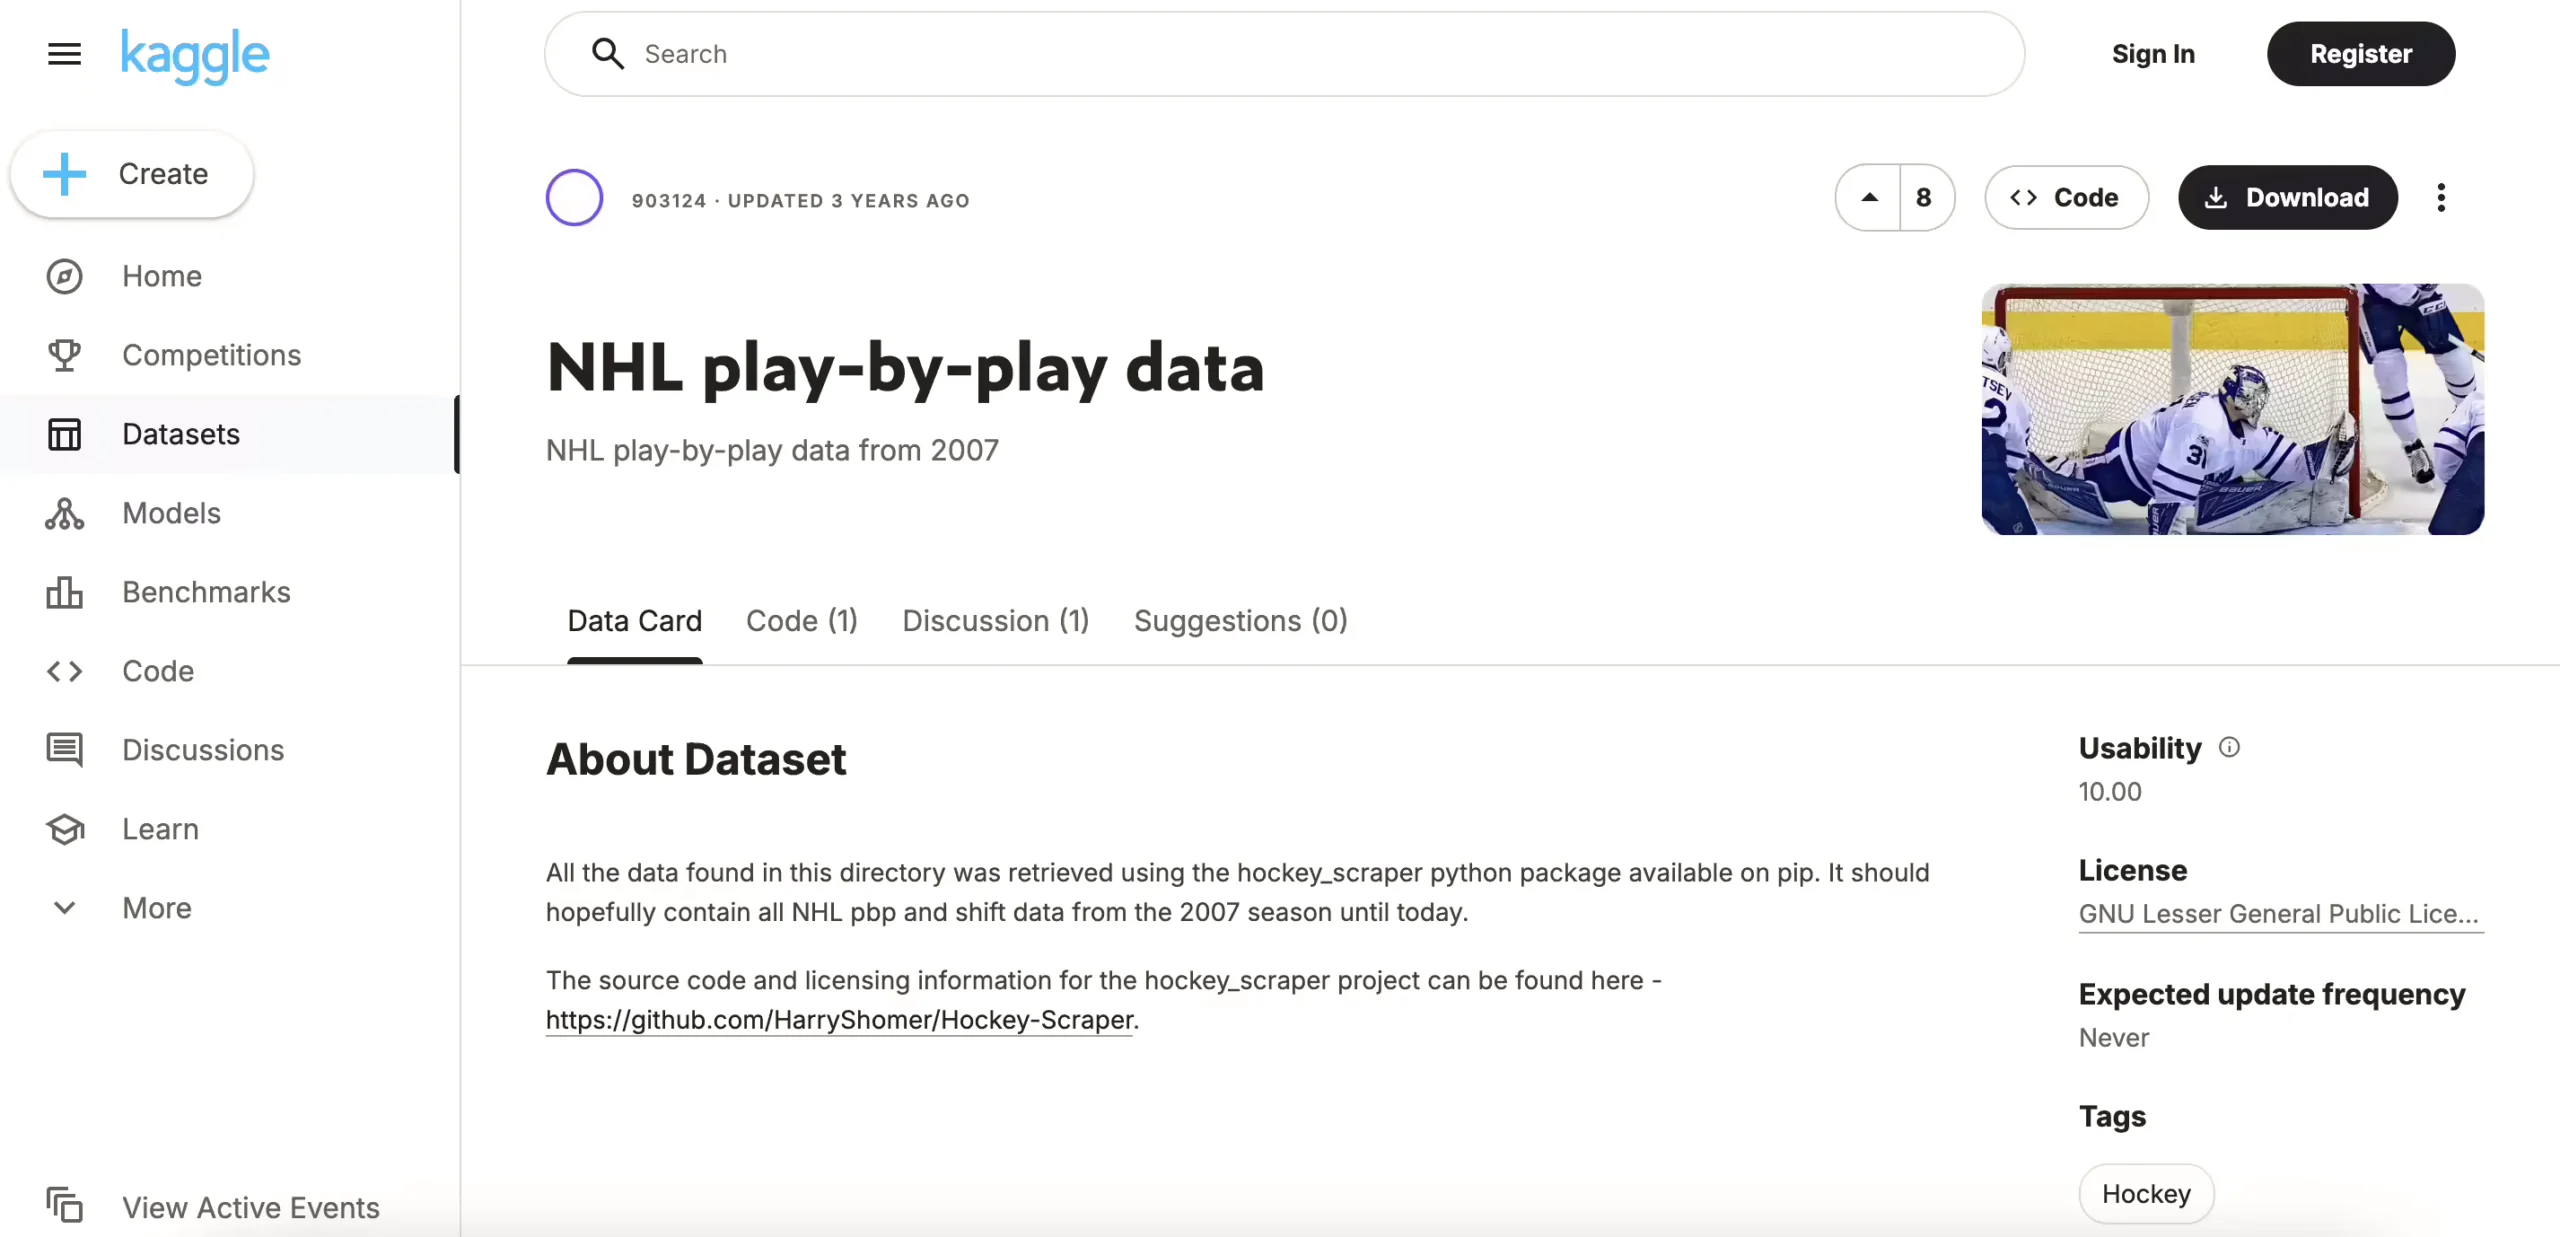This screenshot has width=2560, height=1237.
Task: Click the 903124 author name
Action: pyautogui.click(x=669, y=201)
